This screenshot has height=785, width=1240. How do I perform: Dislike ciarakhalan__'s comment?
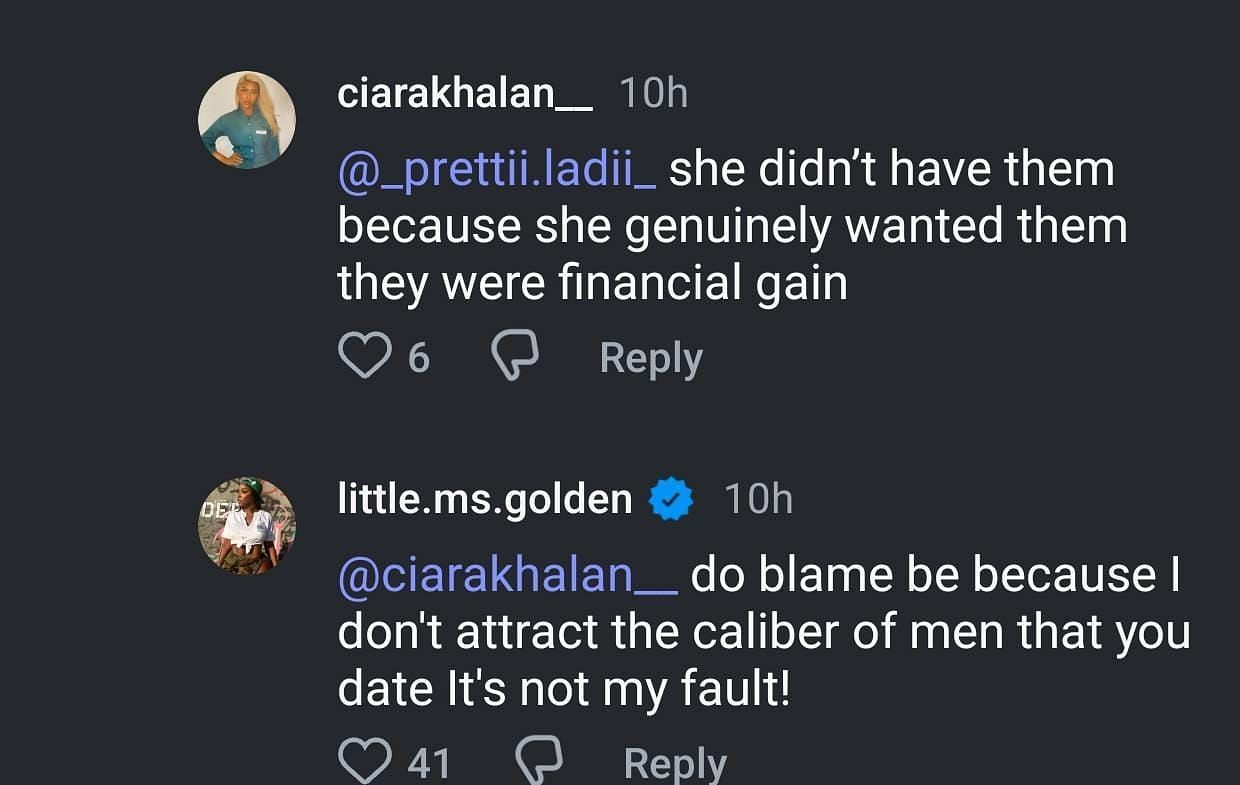pos(516,357)
